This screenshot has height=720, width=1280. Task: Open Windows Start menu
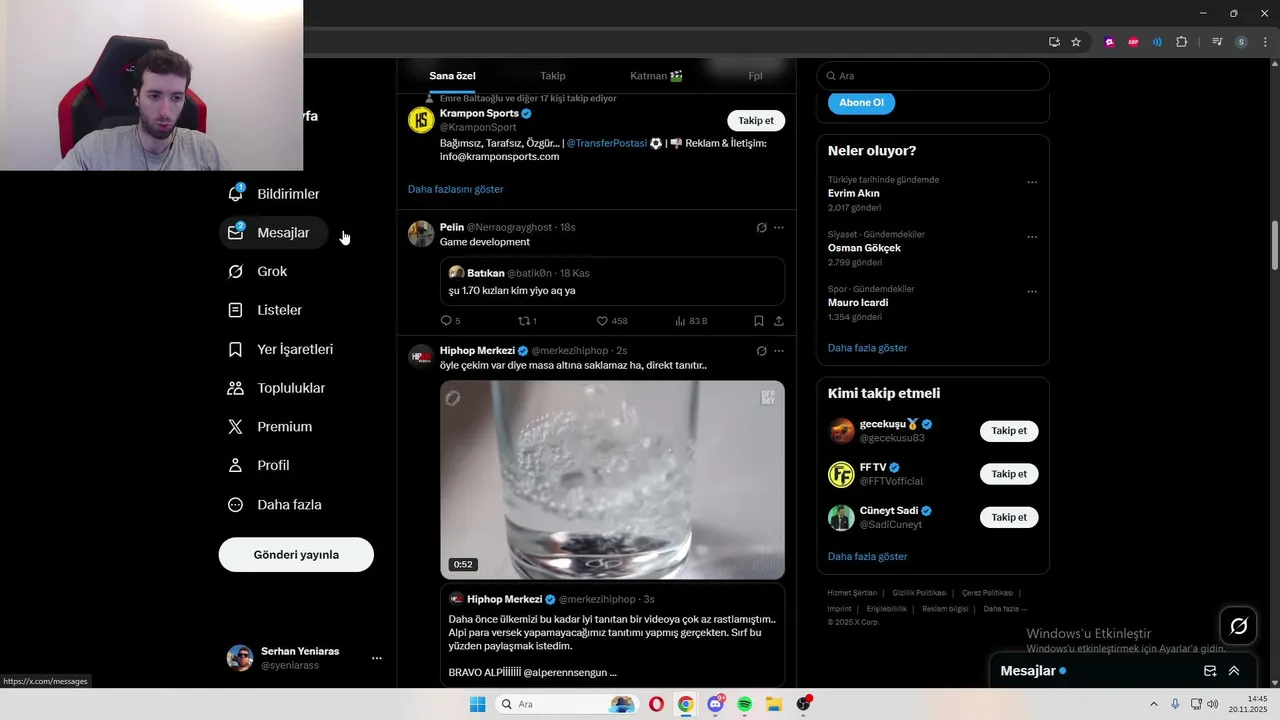(x=478, y=704)
